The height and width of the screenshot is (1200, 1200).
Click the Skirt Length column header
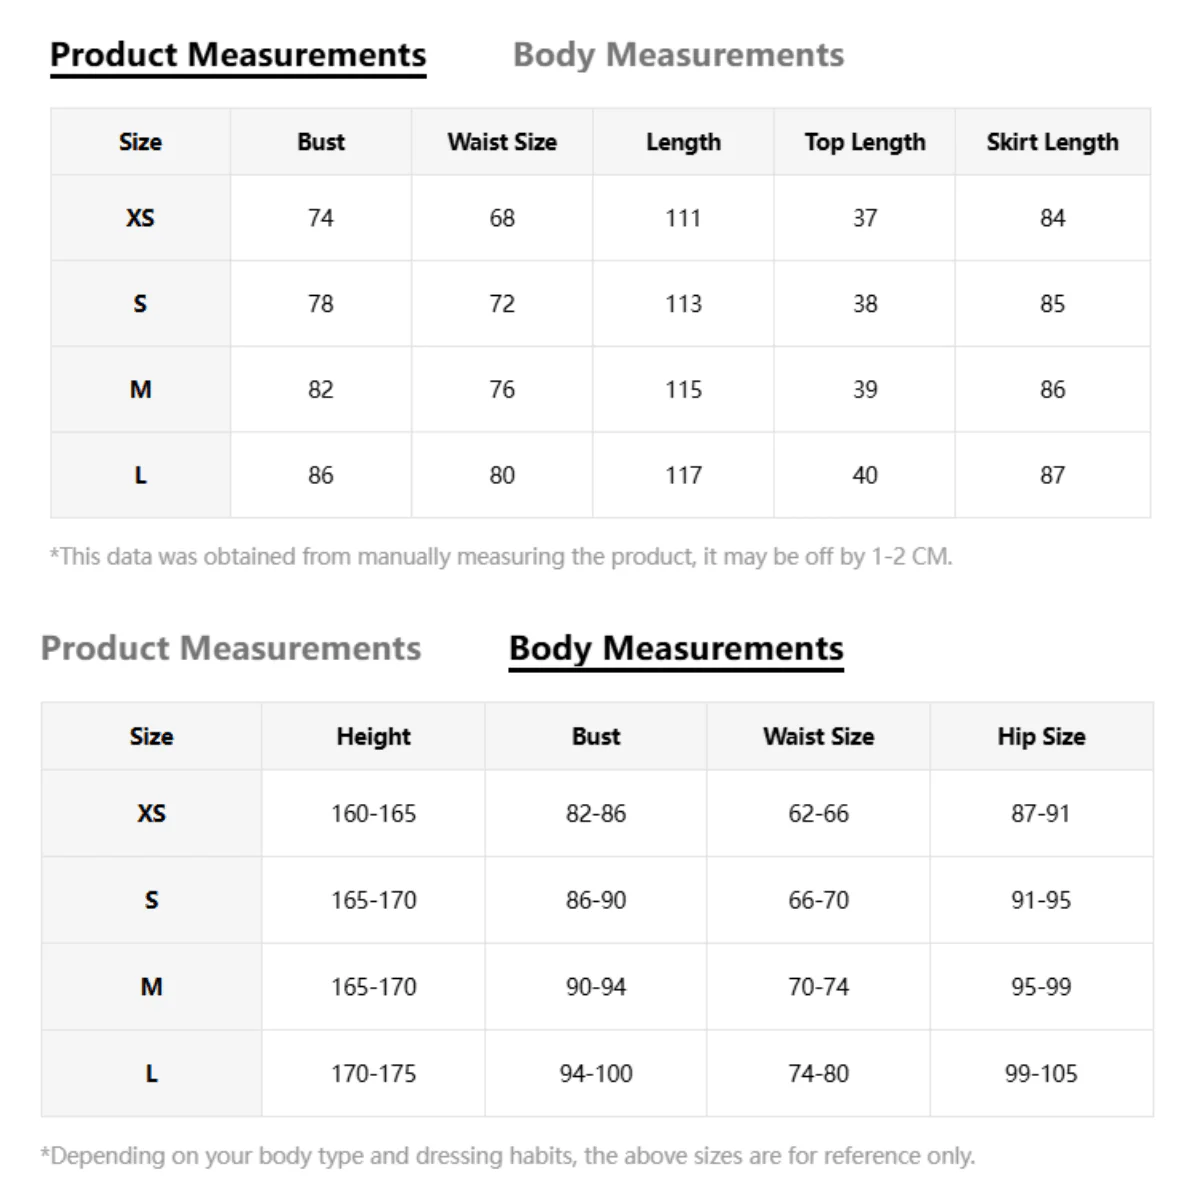[x=1052, y=142]
